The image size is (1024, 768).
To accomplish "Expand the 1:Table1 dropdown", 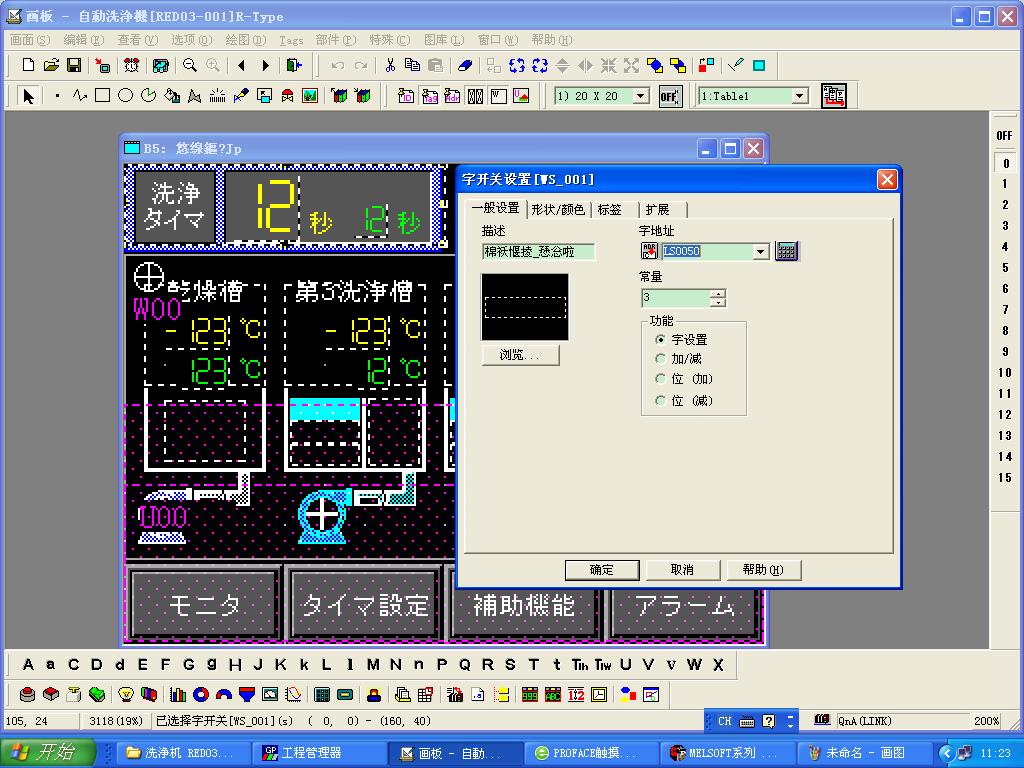I will coord(799,96).
